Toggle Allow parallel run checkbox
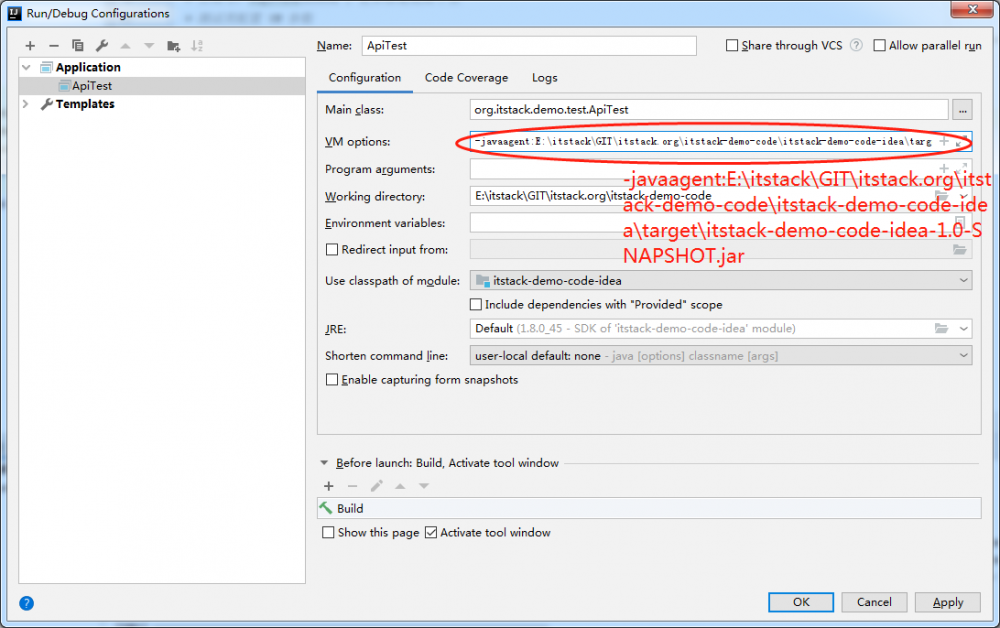Viewport: 1000px width, 628px height. click(879, 45)
